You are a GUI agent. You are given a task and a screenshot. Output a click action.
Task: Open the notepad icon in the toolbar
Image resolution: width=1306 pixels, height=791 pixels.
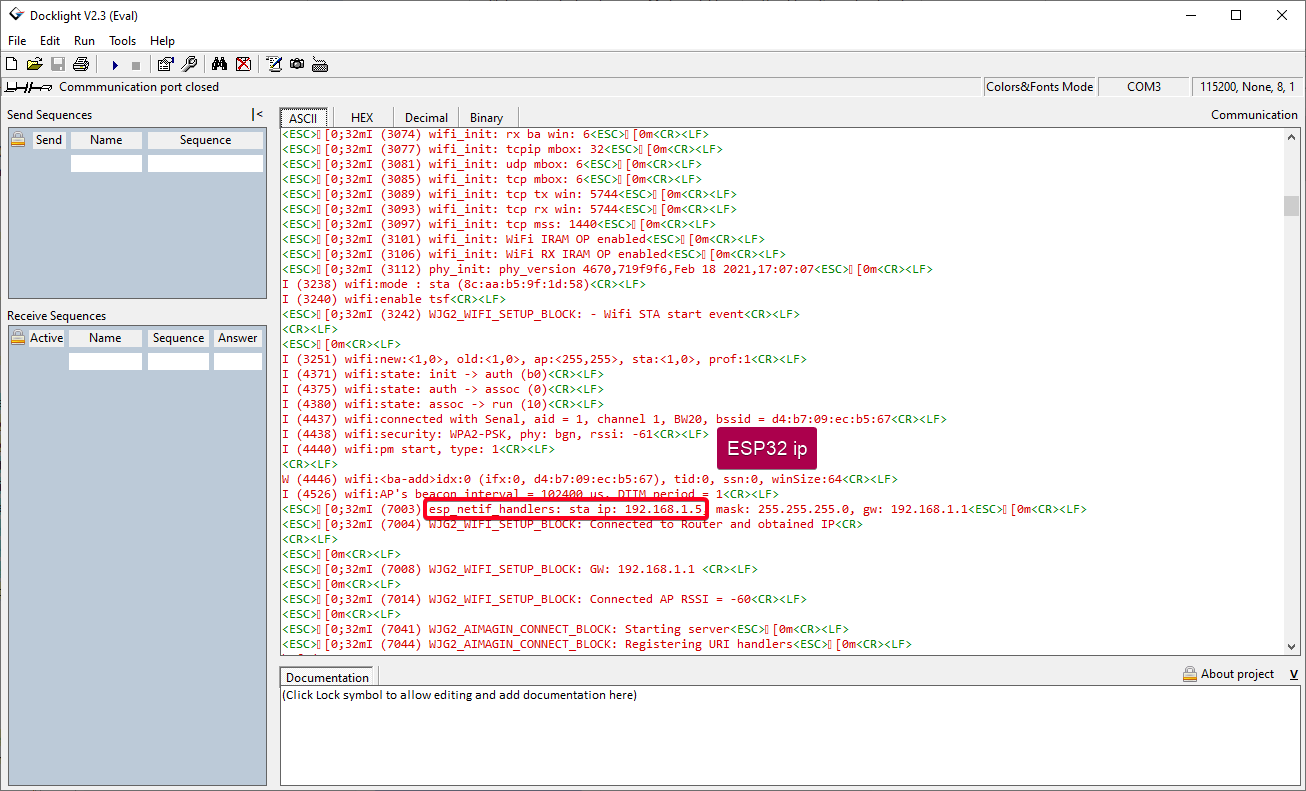[x=274, y=64]
